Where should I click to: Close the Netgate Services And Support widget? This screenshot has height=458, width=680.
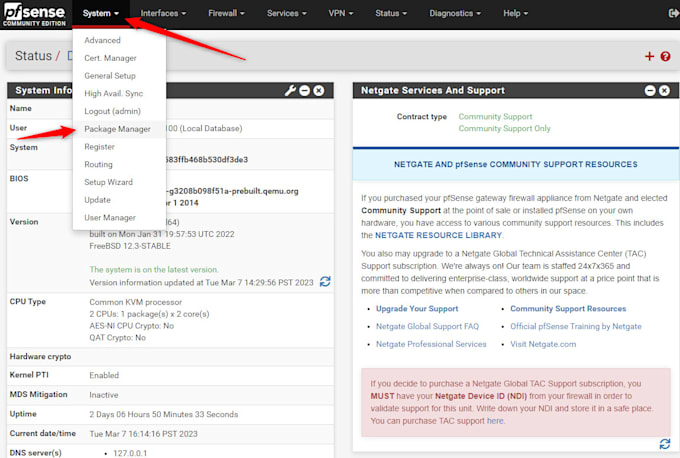tap(664, 90)
